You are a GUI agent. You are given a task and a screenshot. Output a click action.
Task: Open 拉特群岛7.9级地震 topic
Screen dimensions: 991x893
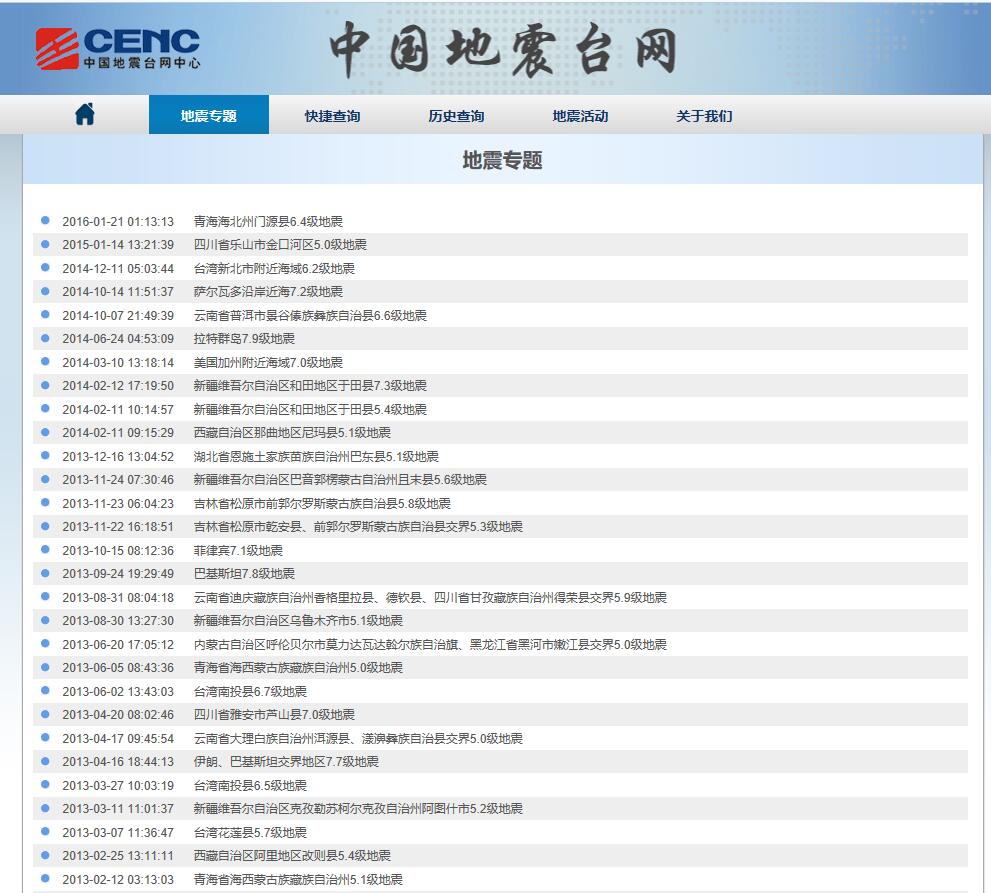point(244,339)
